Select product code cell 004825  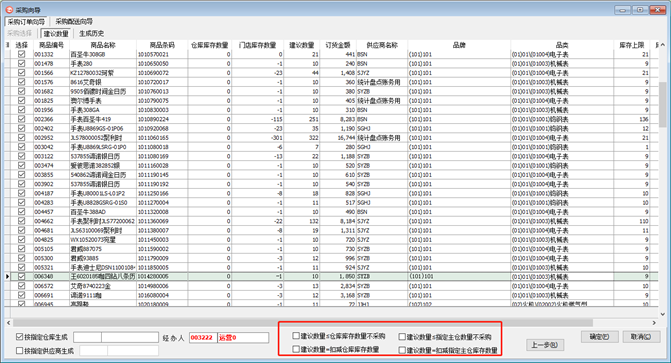coord(51,240)
